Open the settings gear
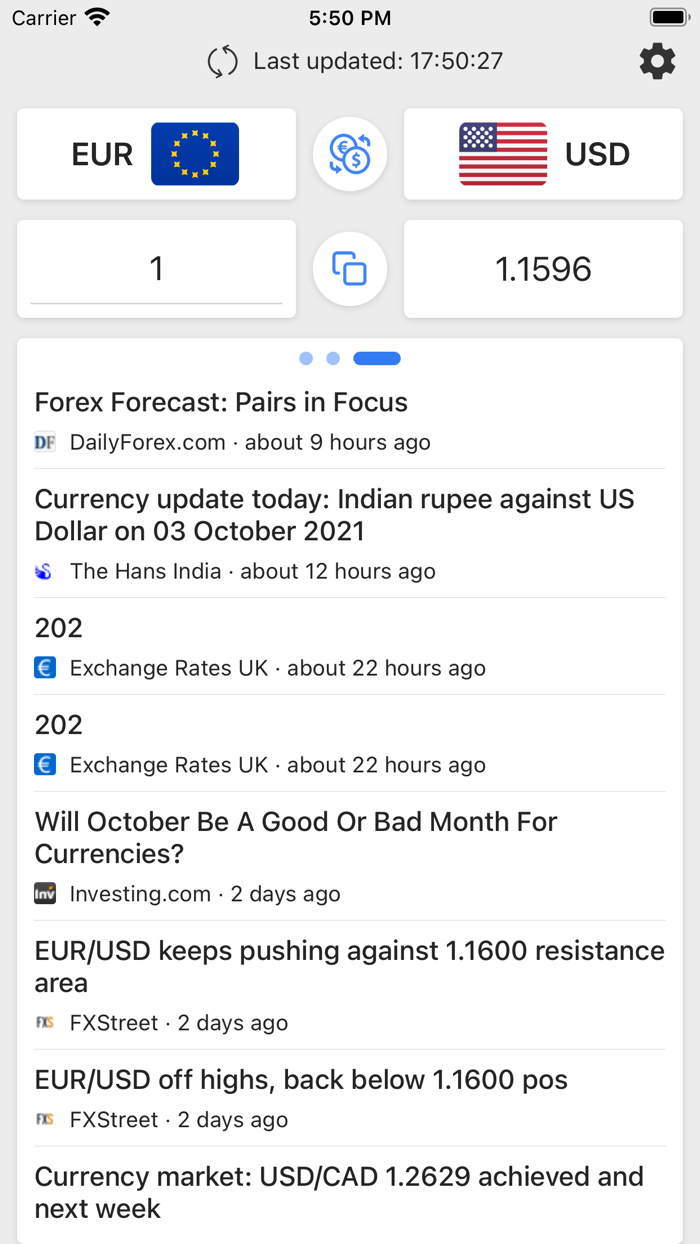 pos(657,61)
